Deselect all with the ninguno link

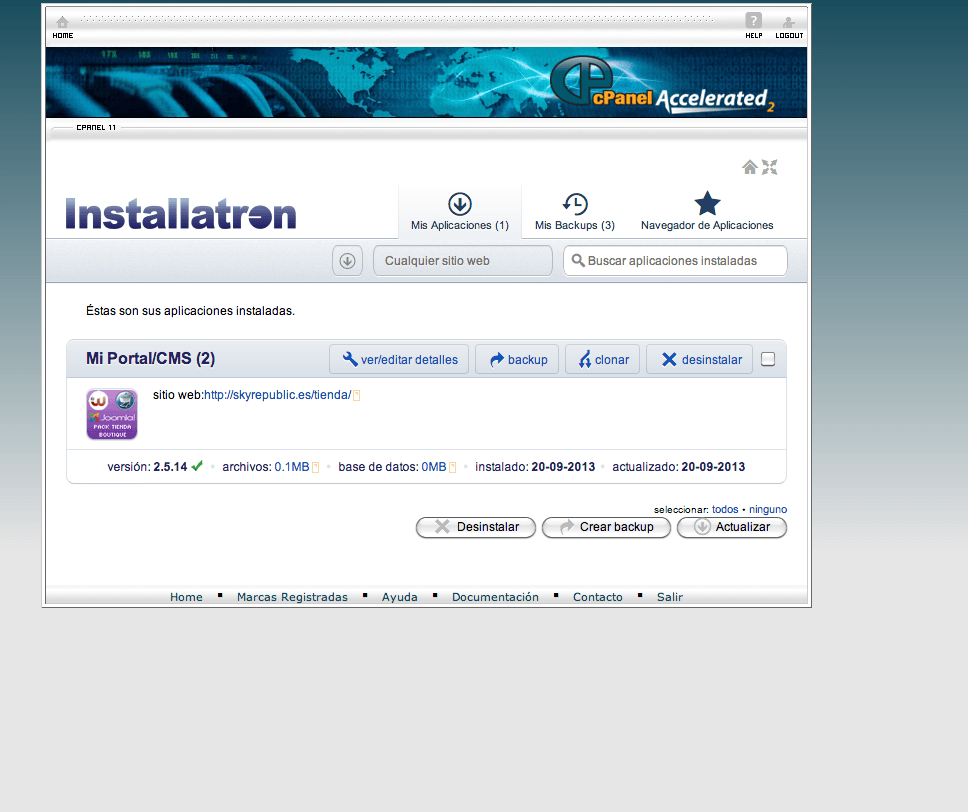pos(768,509)
